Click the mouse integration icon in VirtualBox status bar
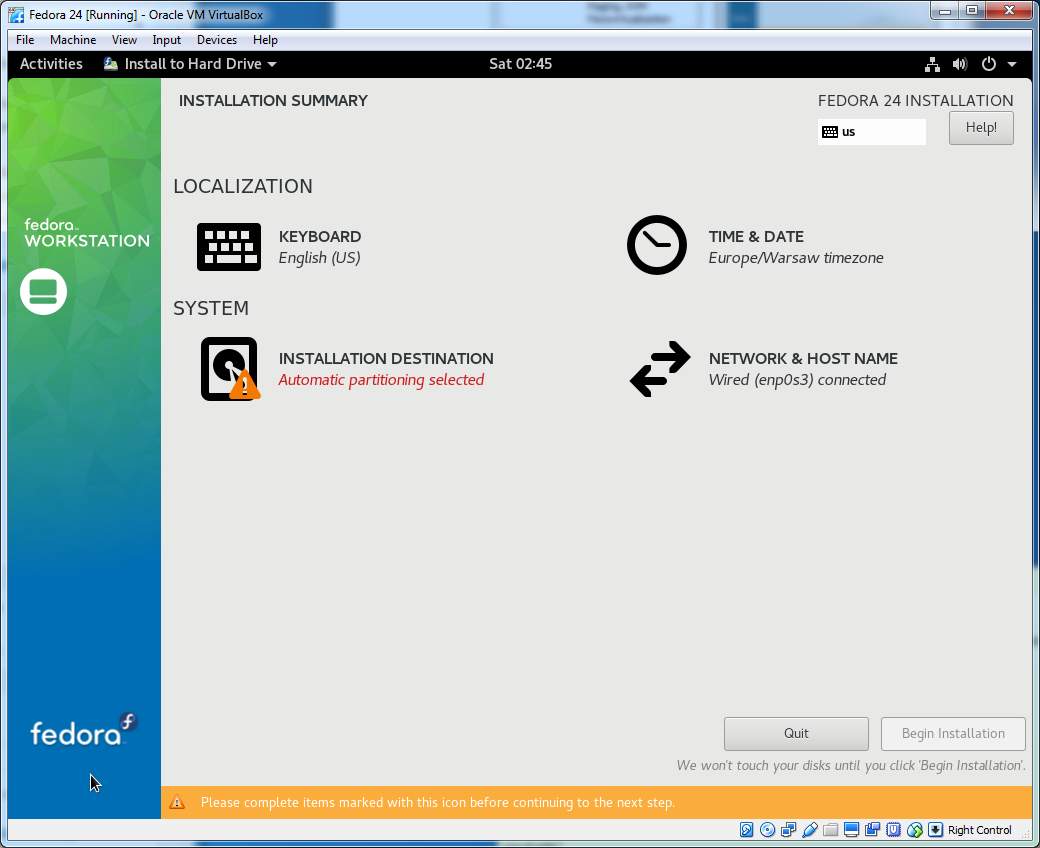 [x=915, y=829]
